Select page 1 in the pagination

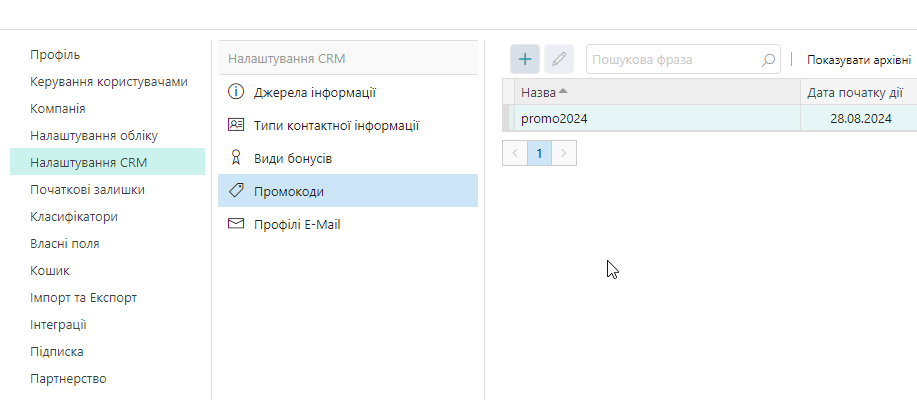[539, 153]
